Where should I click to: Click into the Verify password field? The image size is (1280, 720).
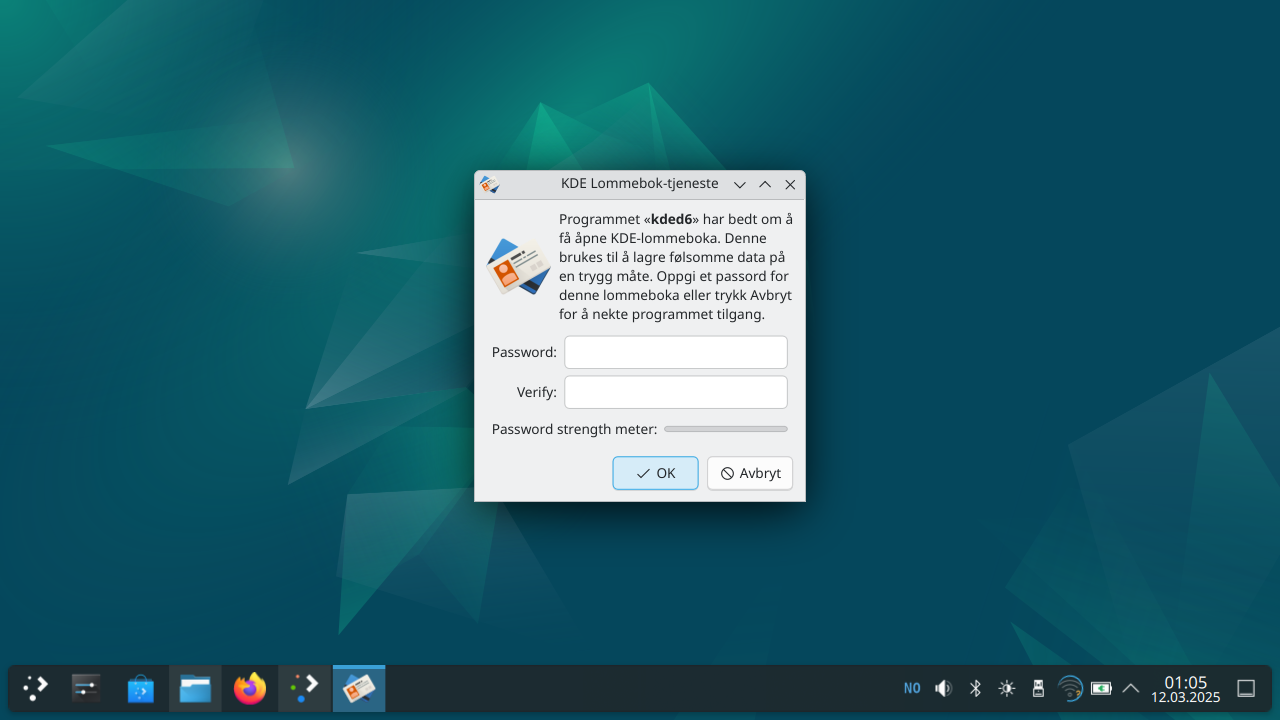[x=676, y=392]
